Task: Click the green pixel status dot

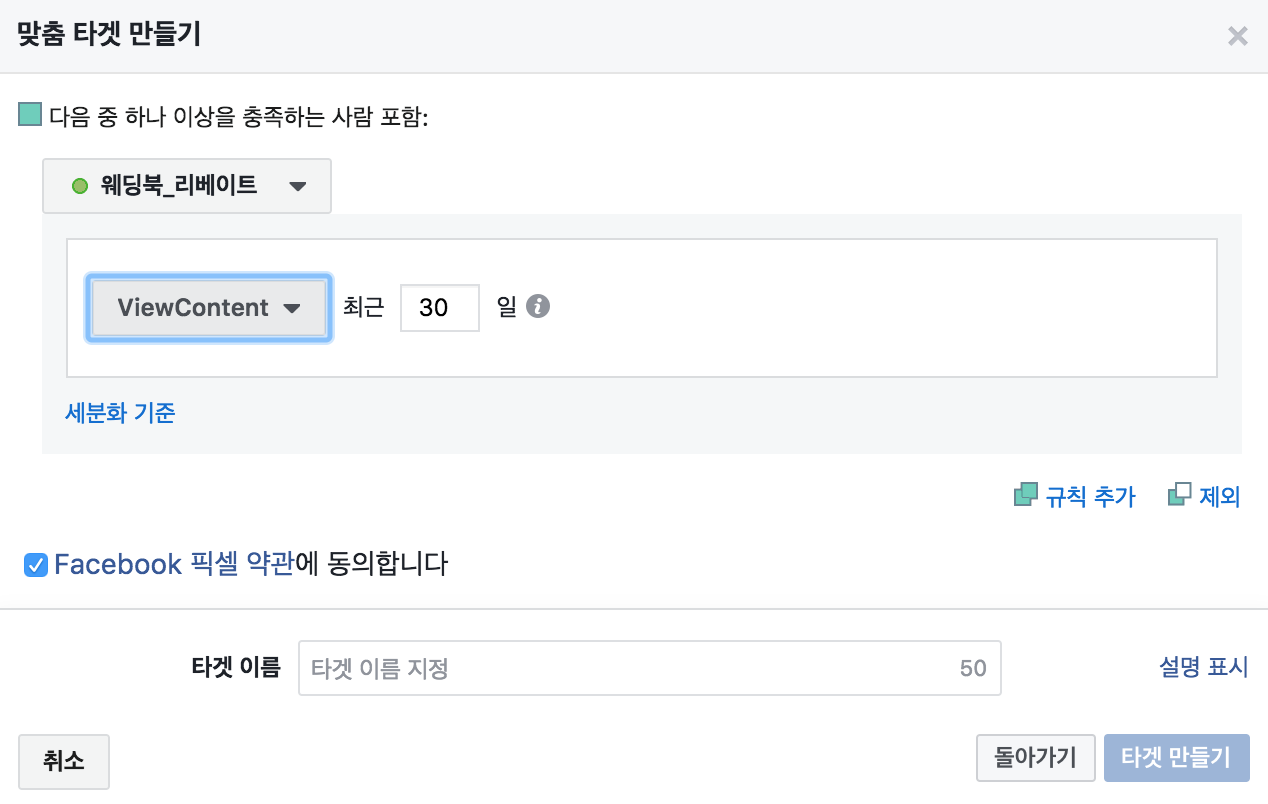Action: 79,186
